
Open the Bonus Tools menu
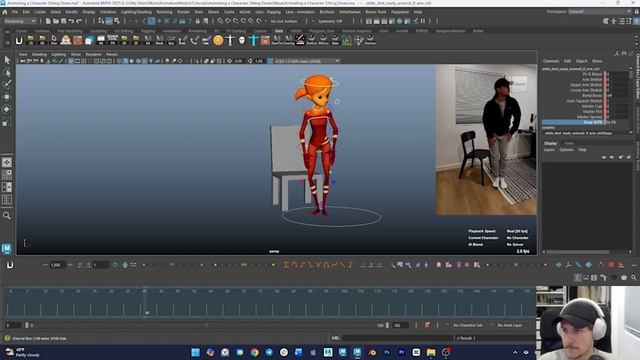pyautogui.click(x=376, y=12)
